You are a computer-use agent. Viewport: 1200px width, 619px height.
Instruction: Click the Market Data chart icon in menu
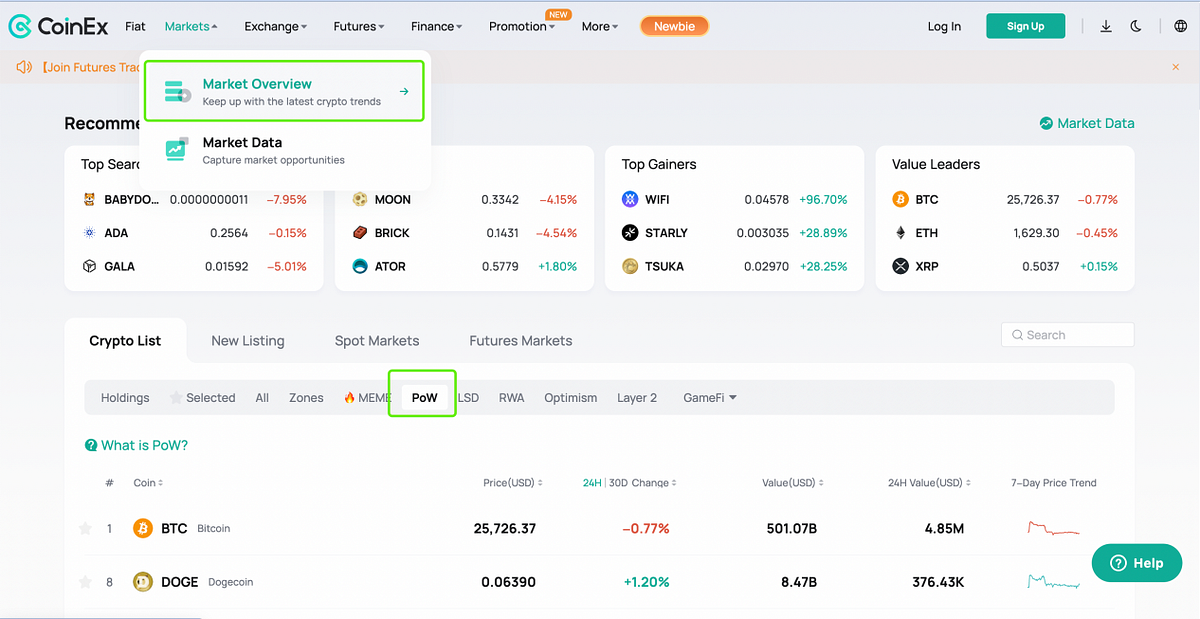point(177,150)
